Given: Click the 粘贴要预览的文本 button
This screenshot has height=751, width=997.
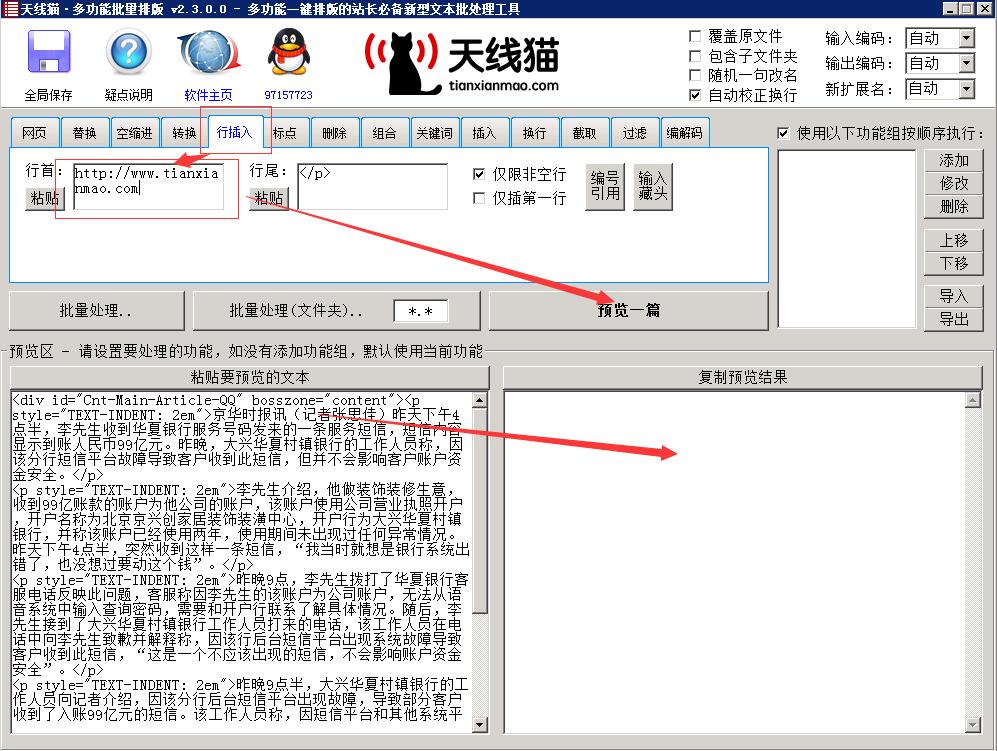Looking at the screenshot, I should click(249, 377).
